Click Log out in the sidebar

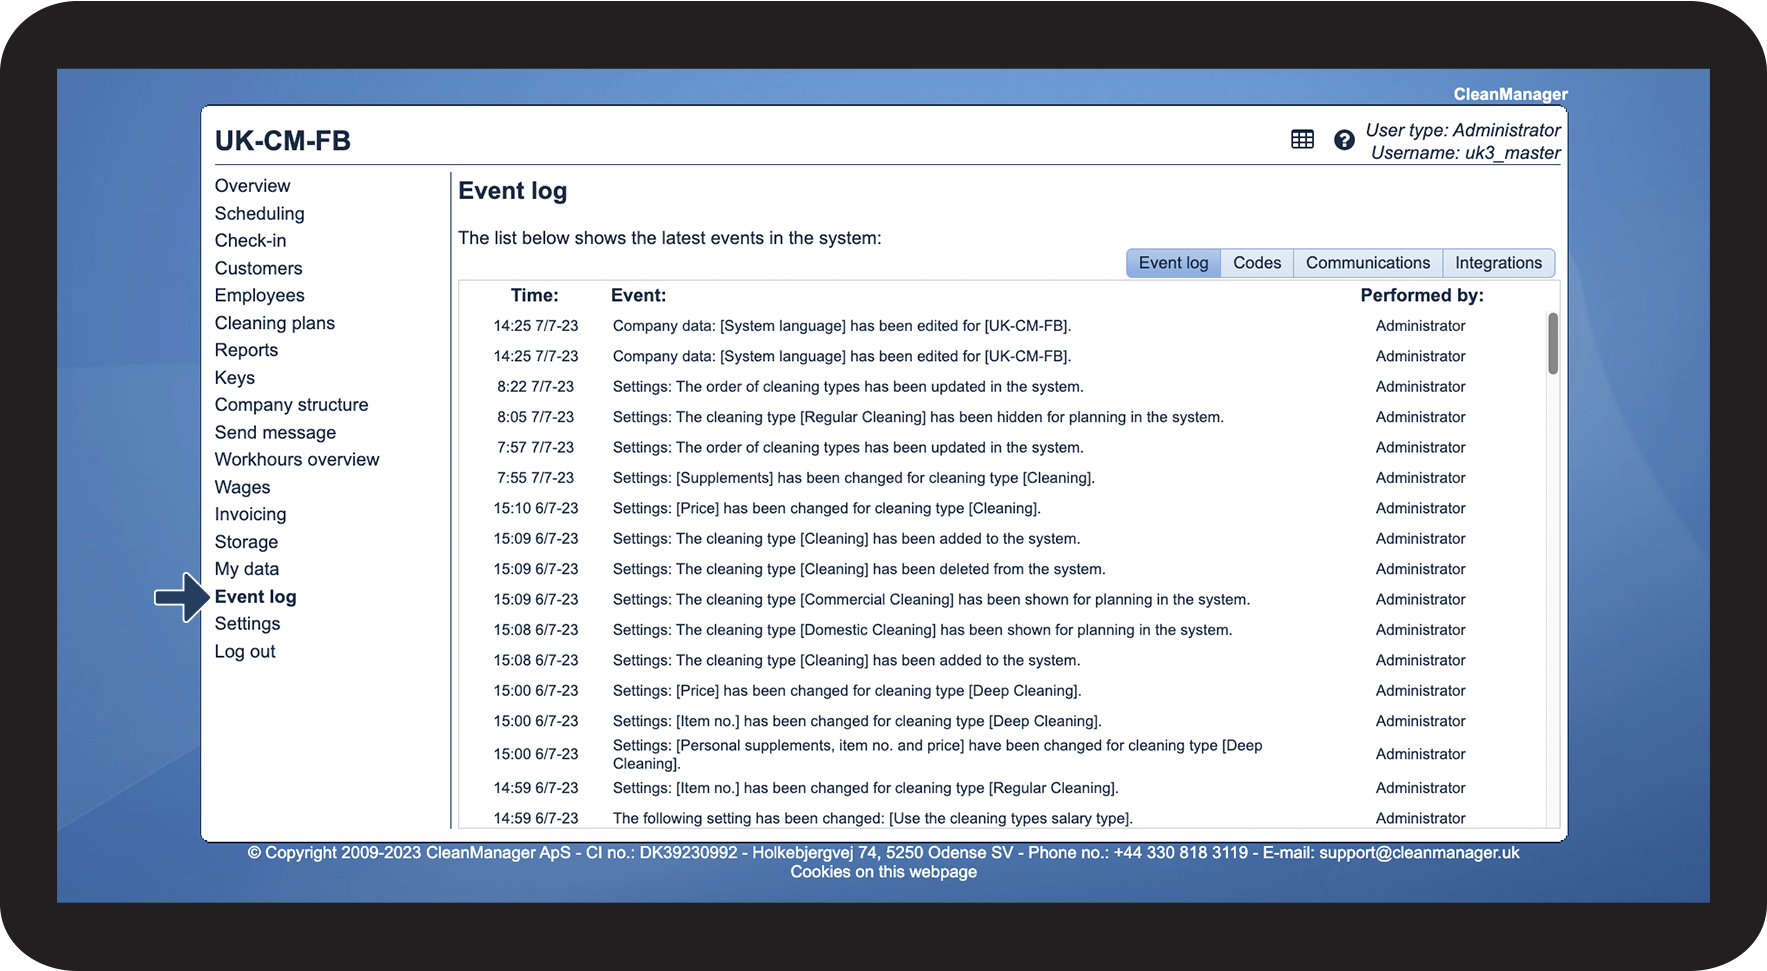pos(245,652)
